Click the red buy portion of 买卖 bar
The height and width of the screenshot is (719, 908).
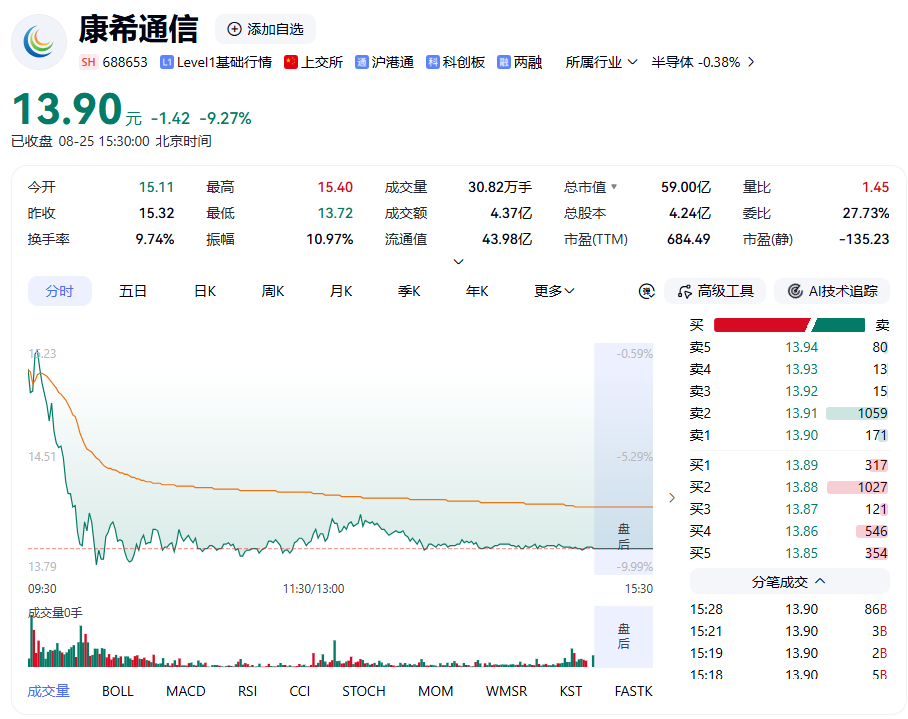click(762, 325)
